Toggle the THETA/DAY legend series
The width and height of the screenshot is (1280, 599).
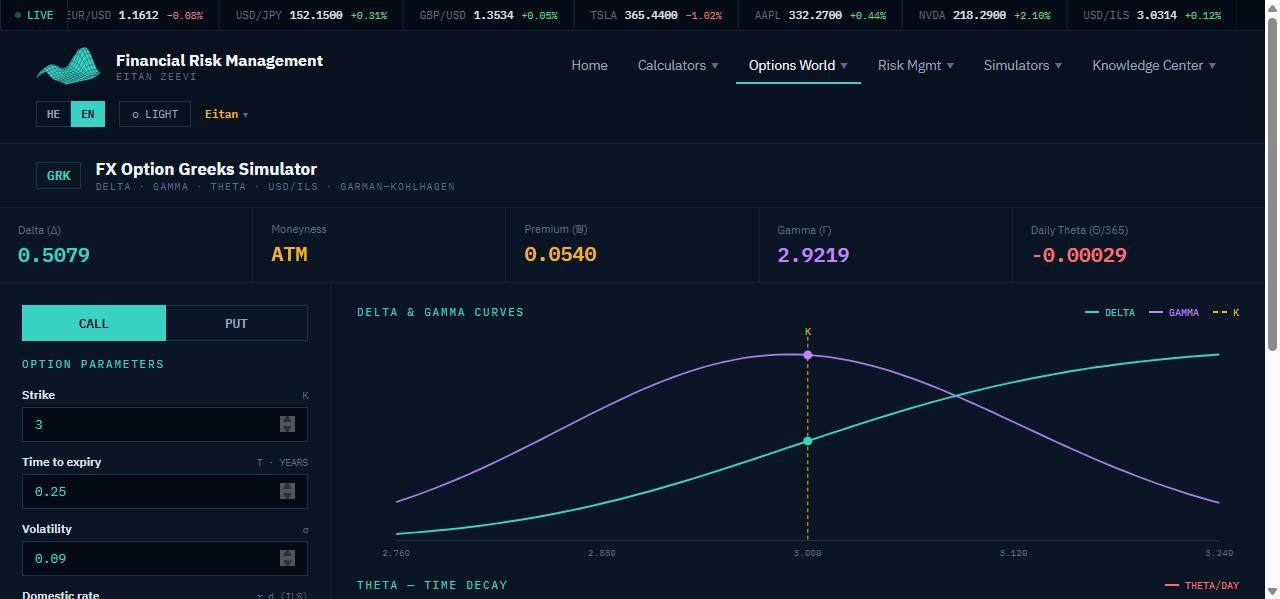click(1202, 585)
